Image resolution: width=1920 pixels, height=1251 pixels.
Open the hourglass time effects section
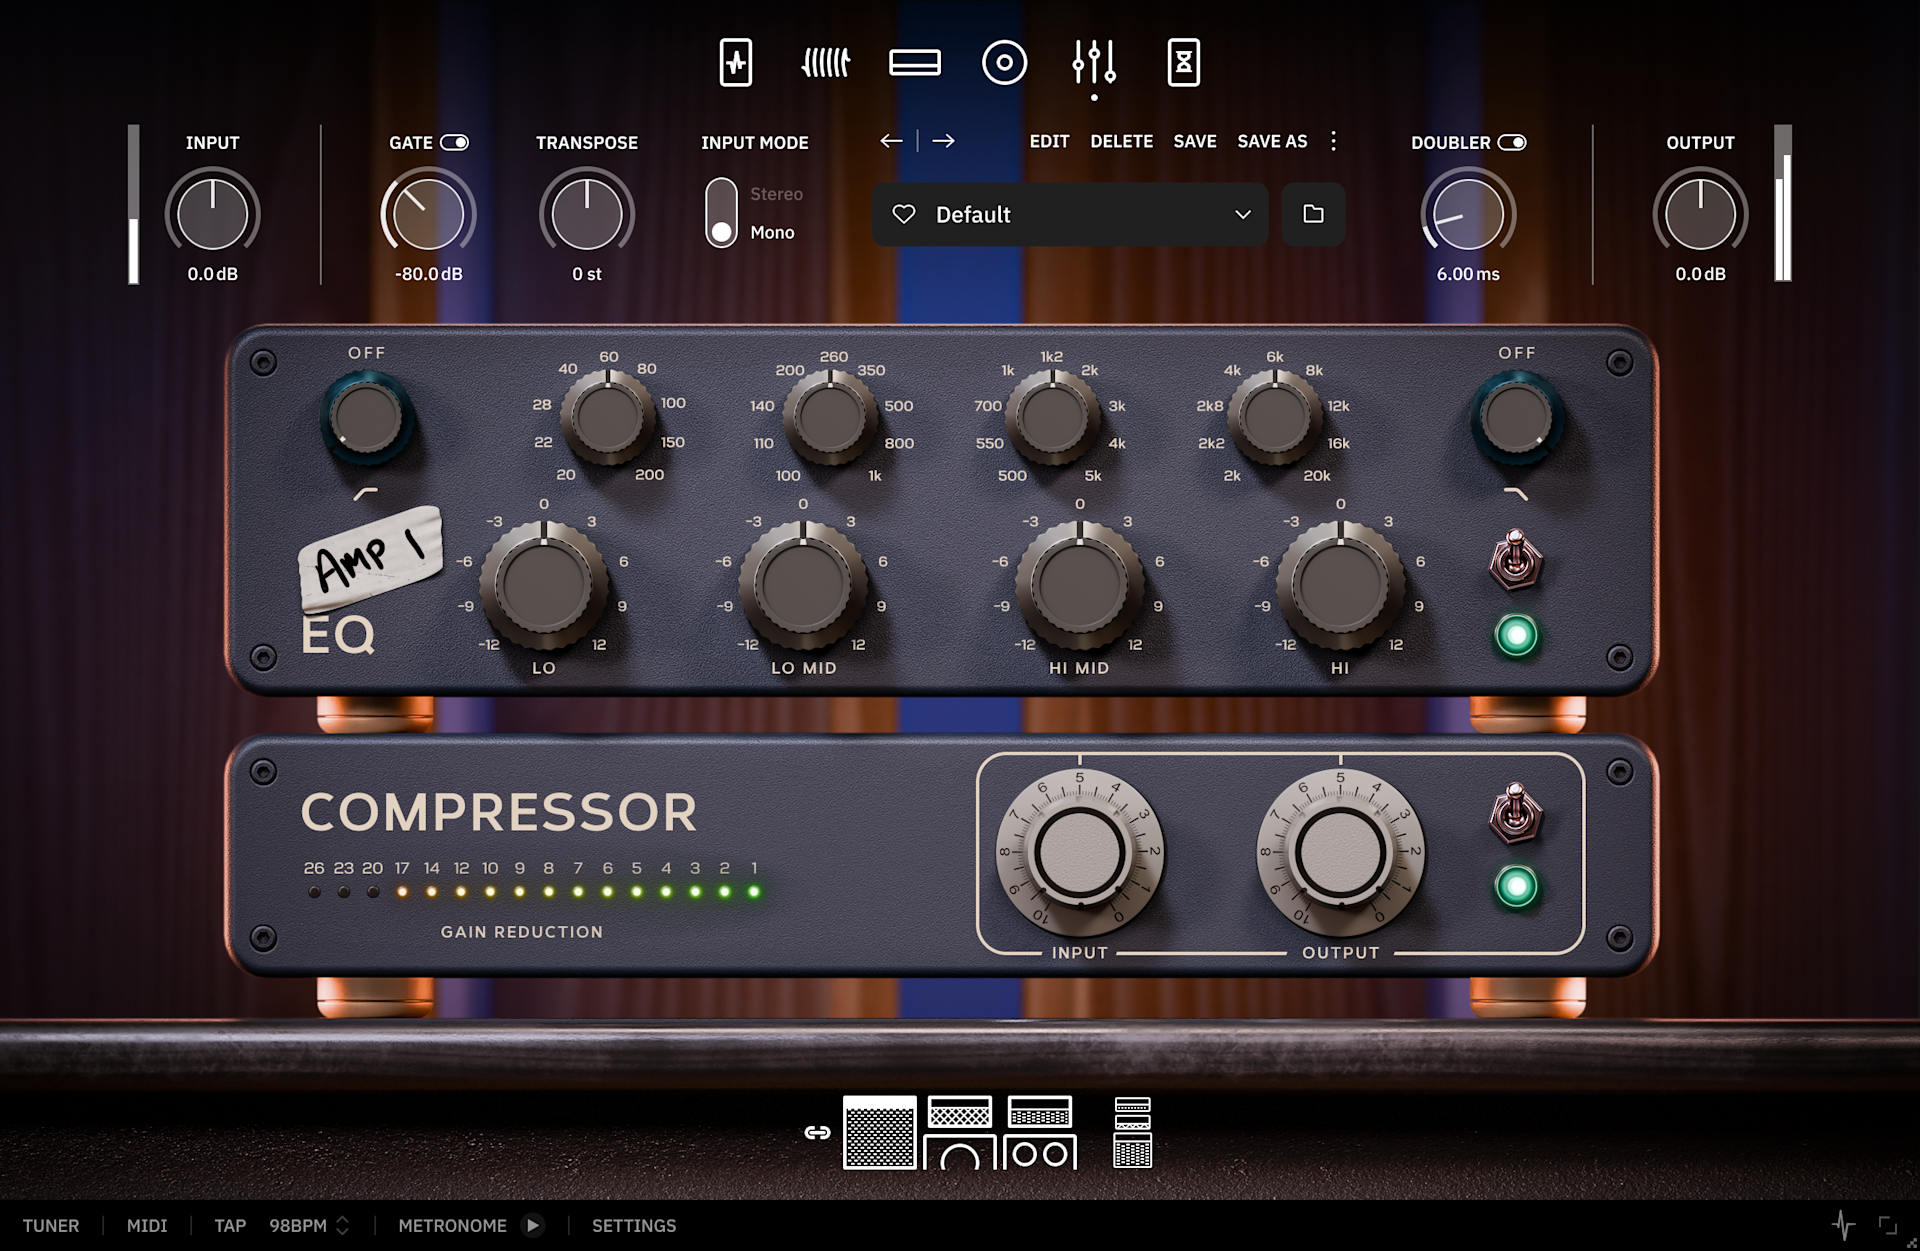coord(1183,63)
